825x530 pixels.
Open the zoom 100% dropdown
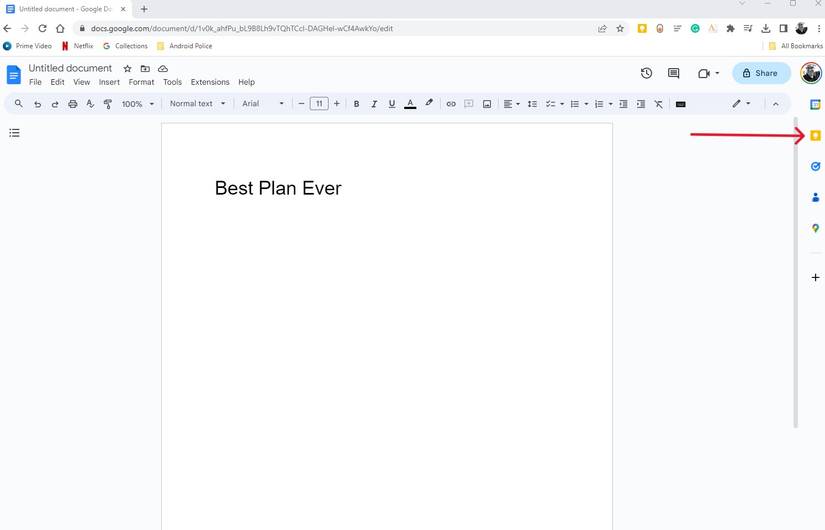point(137,104)
